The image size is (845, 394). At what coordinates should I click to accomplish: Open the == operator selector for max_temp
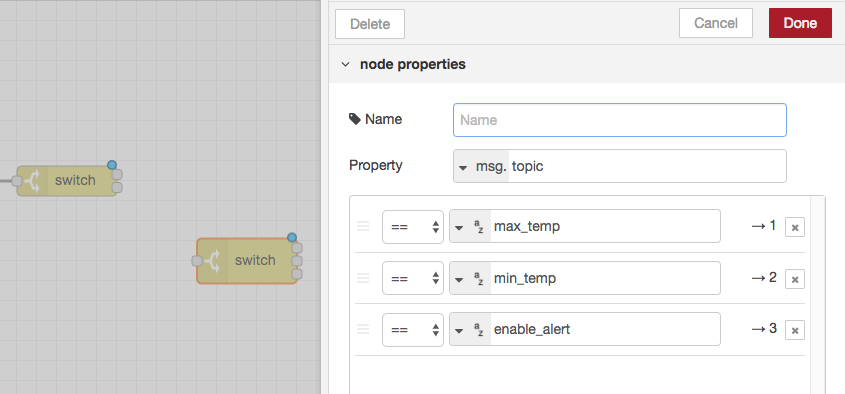pyautogui.click(x=413, y=227)
